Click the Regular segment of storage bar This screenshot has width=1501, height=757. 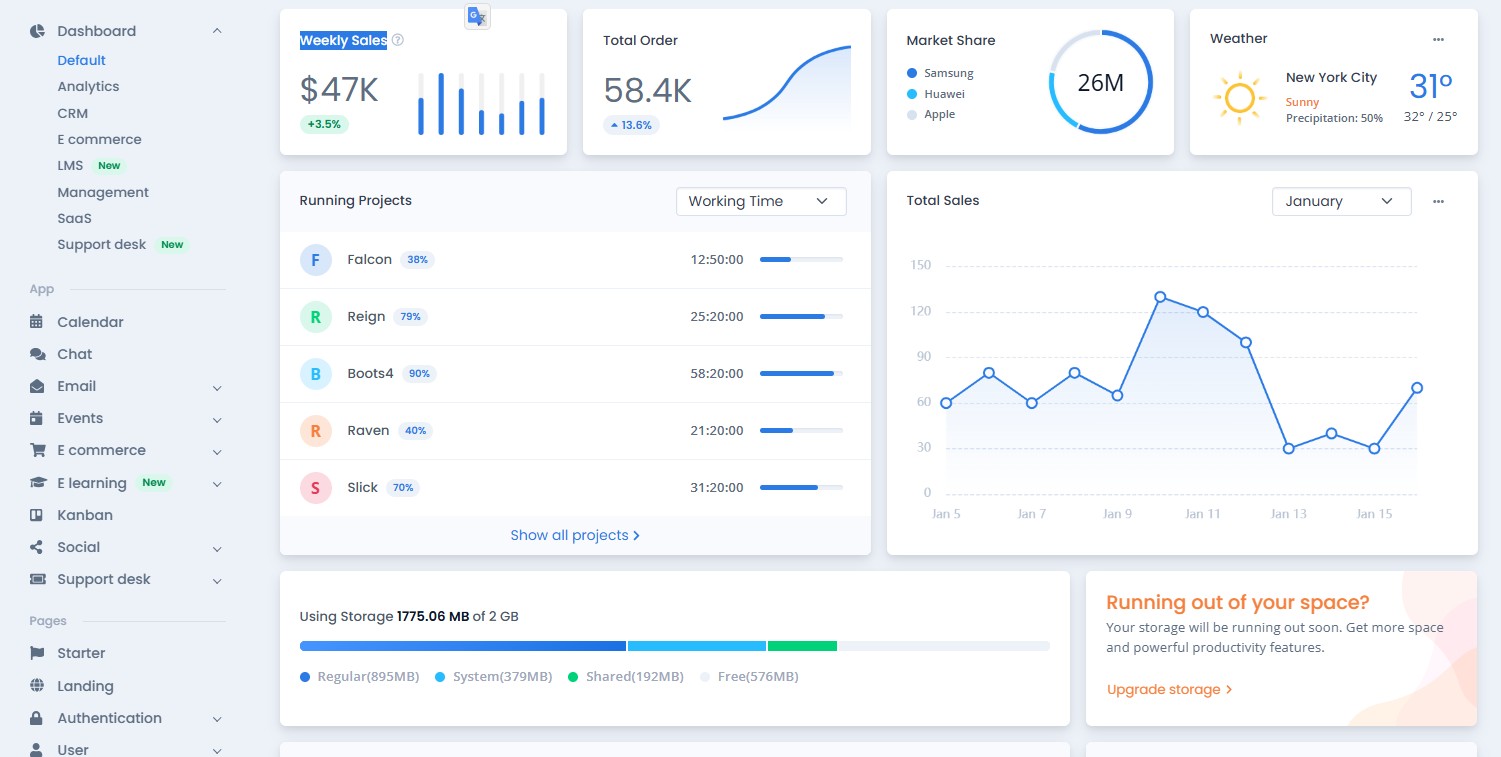pos(463,646)
